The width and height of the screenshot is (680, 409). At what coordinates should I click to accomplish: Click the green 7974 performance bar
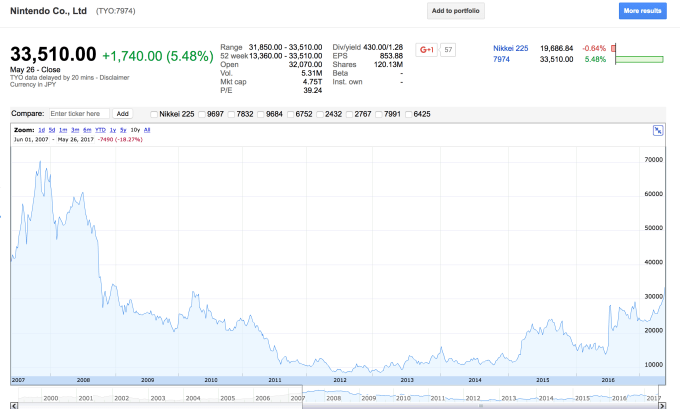pyautogui.click(x=639, y=59)
